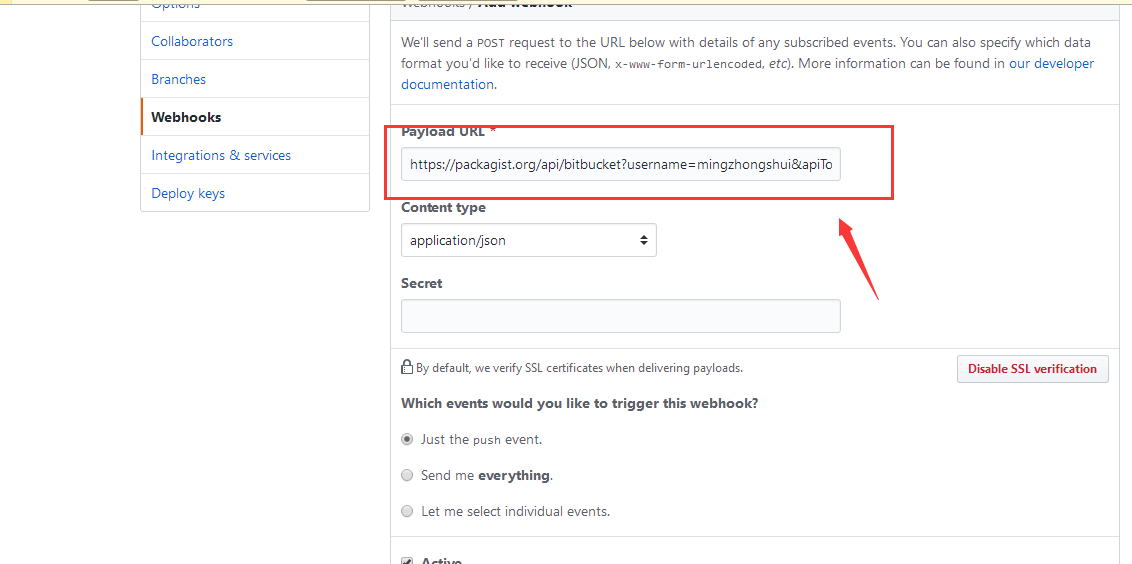Select 'Just the push event' radio

[x=407, y=439]
